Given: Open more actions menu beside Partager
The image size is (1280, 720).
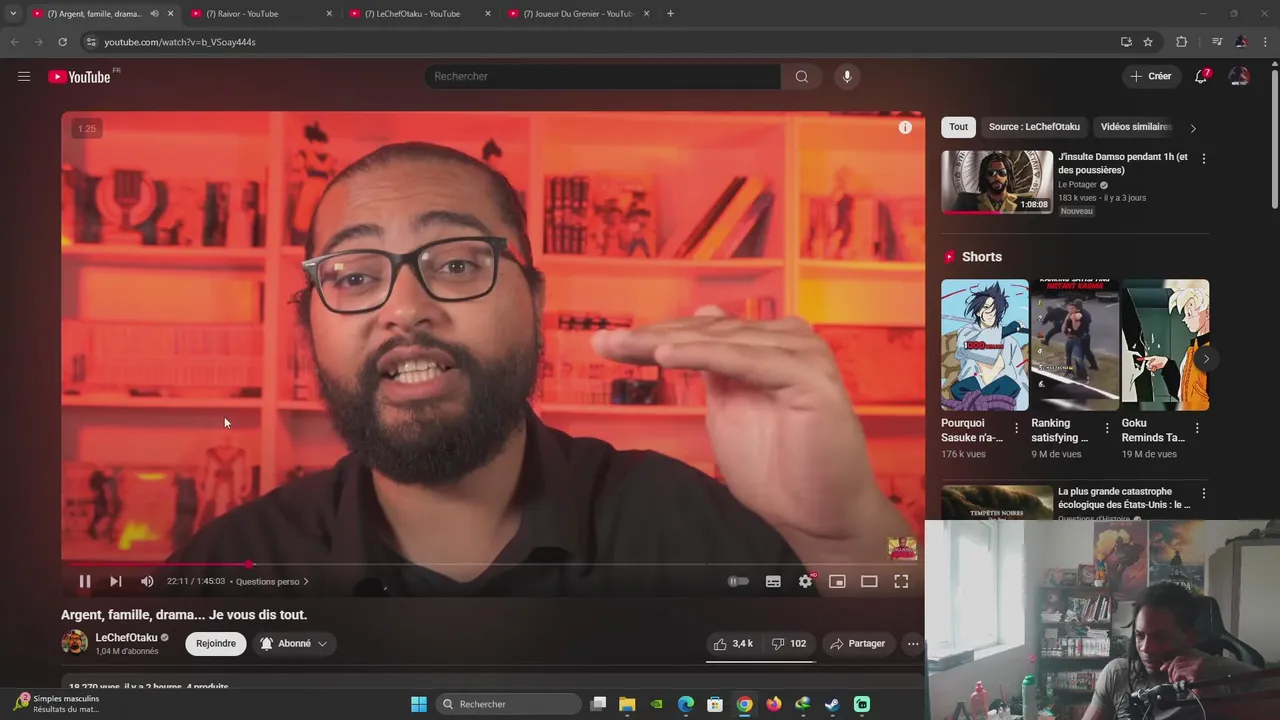Looking at the screenshot, I should 913,644.
